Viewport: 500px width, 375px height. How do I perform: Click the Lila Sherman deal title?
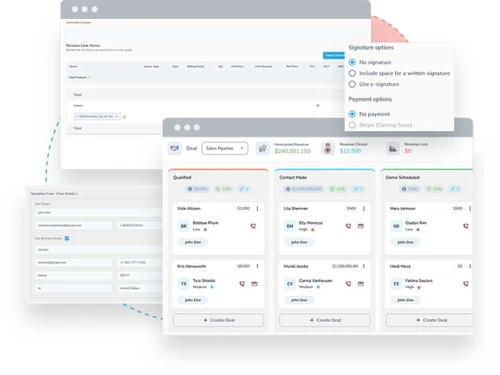pyautogui.click(x=296, y=208)
